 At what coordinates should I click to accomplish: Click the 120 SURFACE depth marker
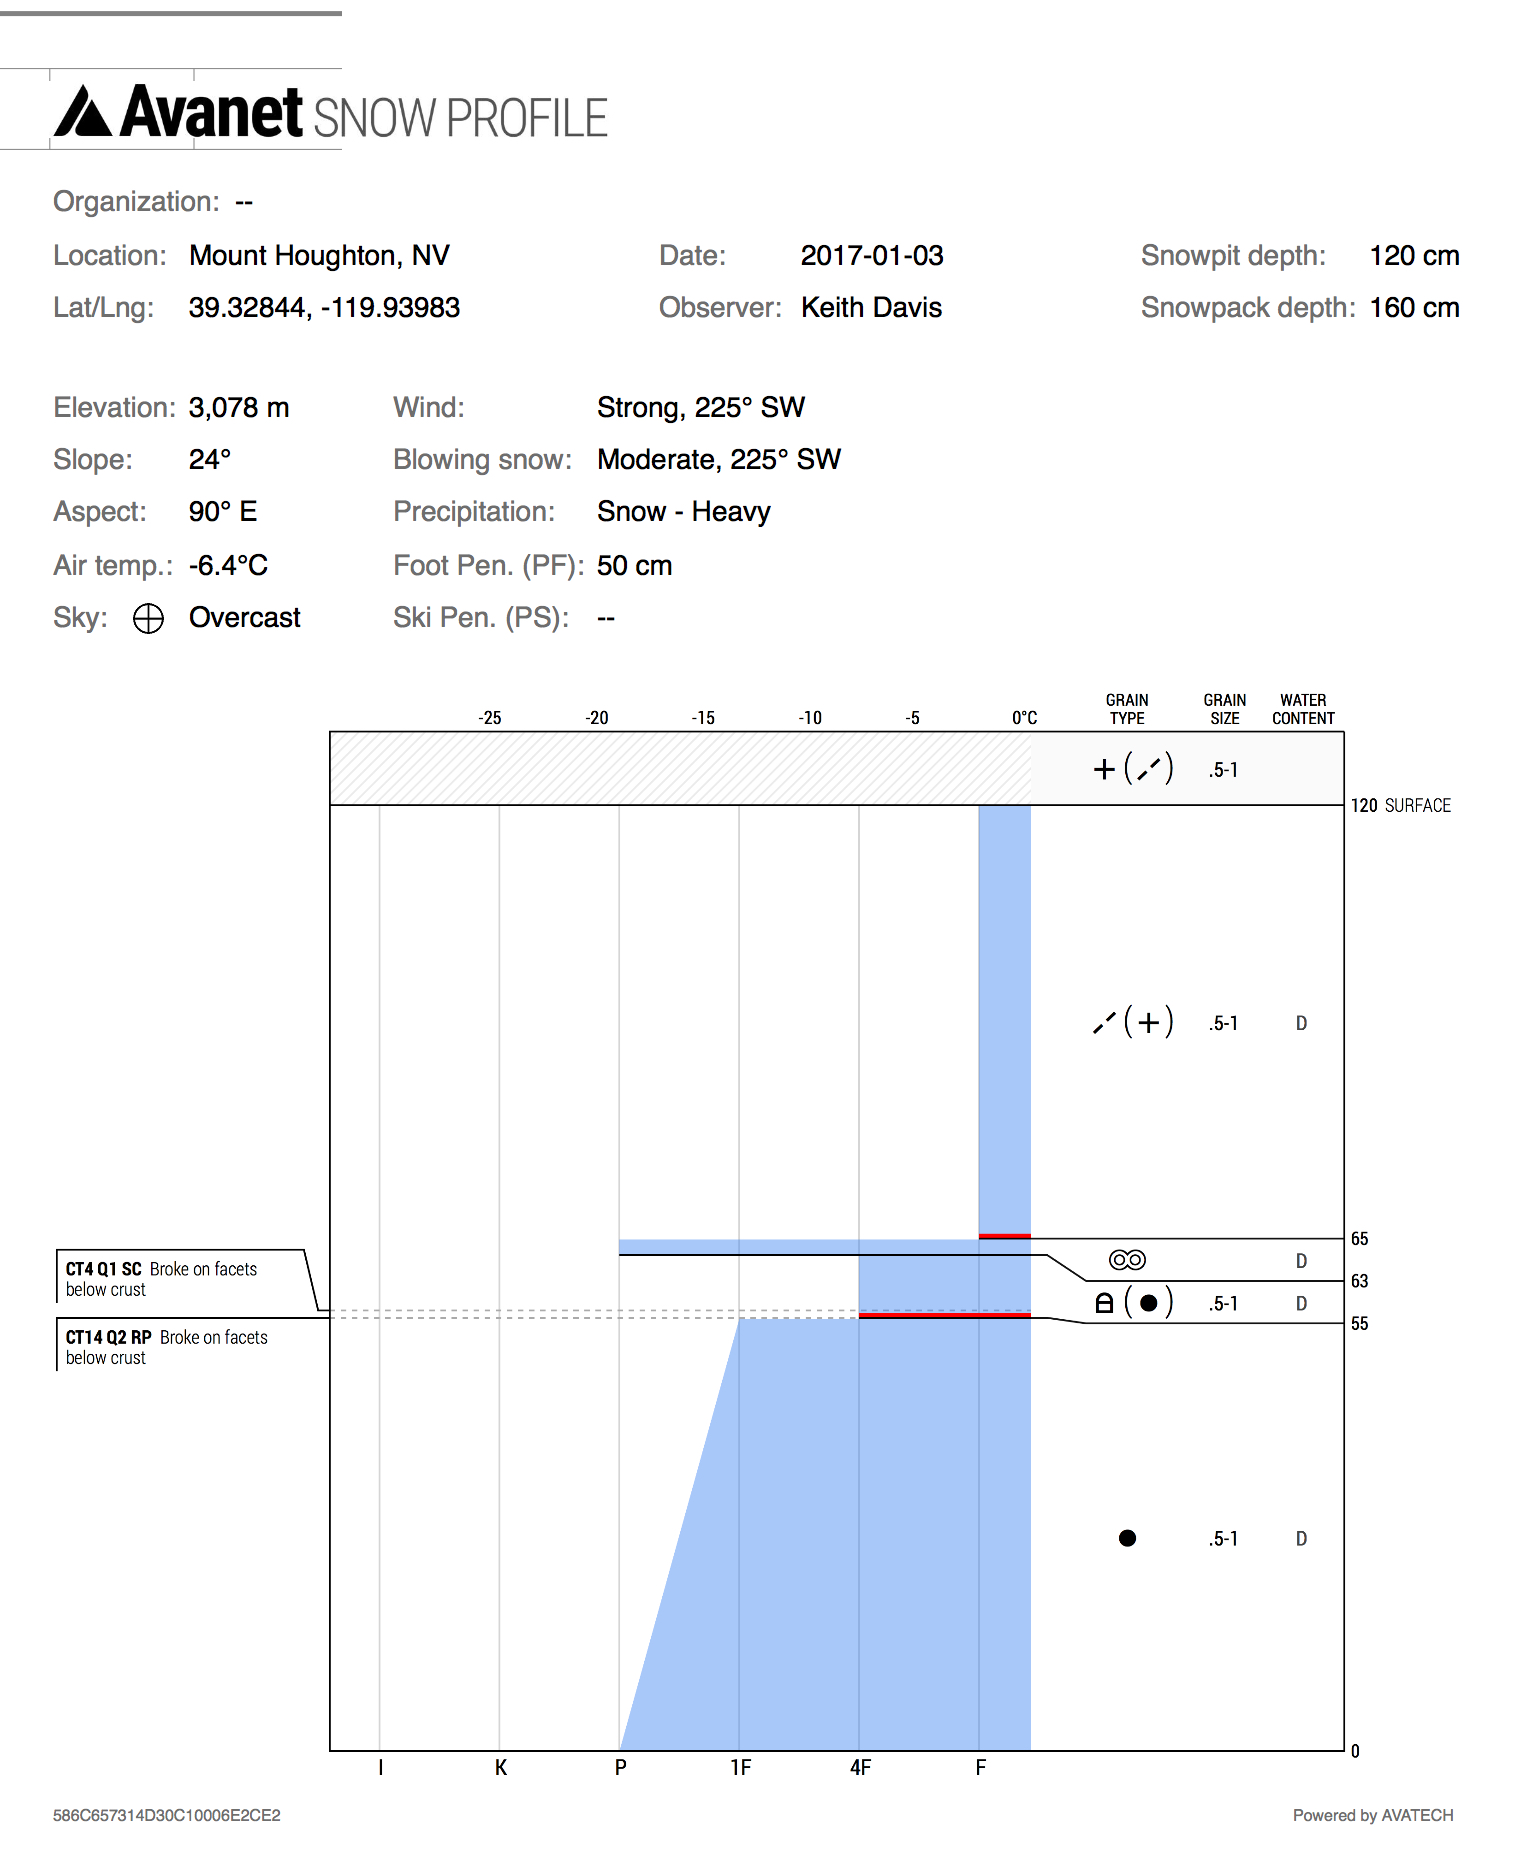point(1400,806)
